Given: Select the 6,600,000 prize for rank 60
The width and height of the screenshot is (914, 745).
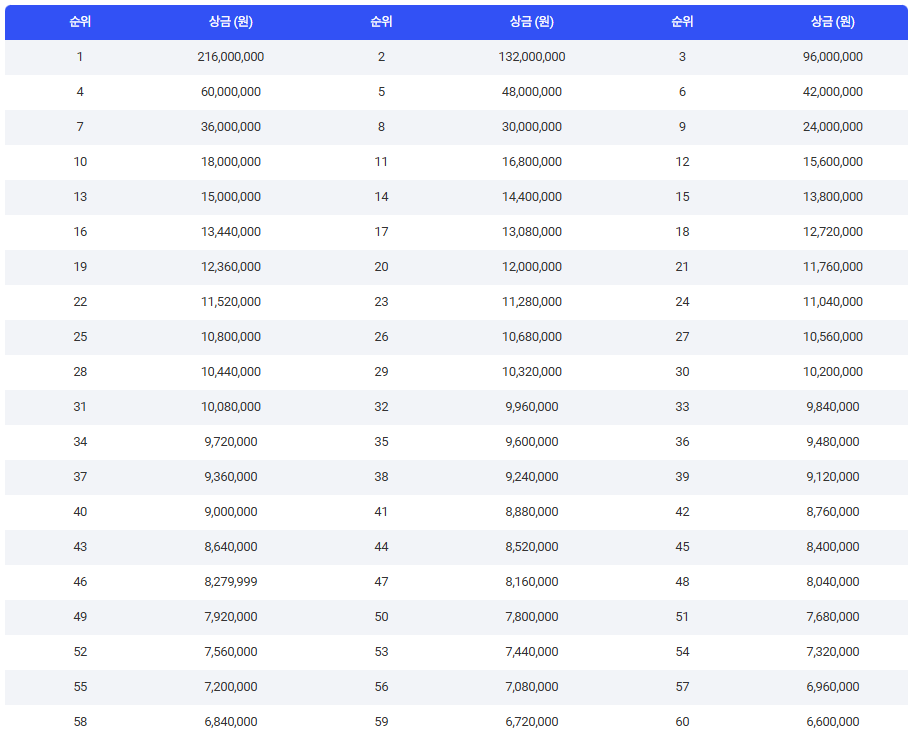Looking at the screenshot, I should (x=832, y=722).
